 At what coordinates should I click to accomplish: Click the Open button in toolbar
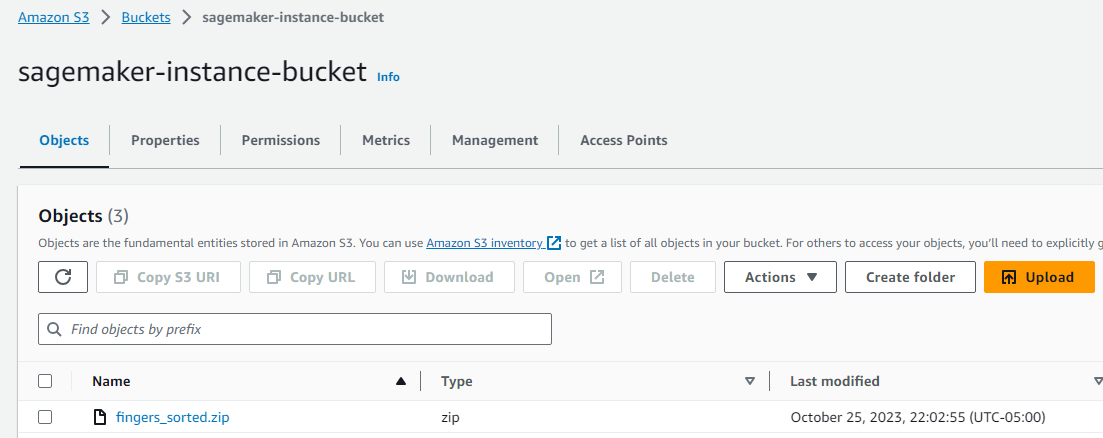[573, 277]
